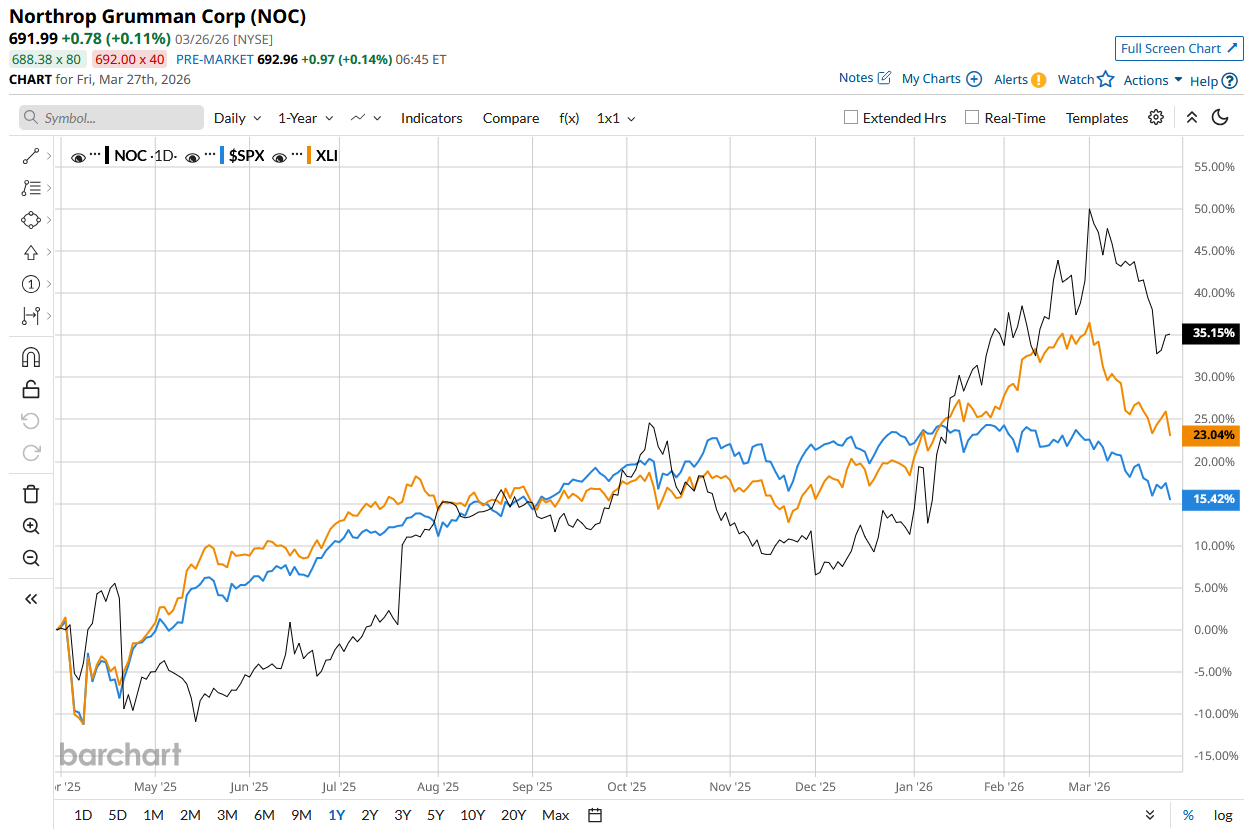Collapse the left drawing toolbar

30,599
